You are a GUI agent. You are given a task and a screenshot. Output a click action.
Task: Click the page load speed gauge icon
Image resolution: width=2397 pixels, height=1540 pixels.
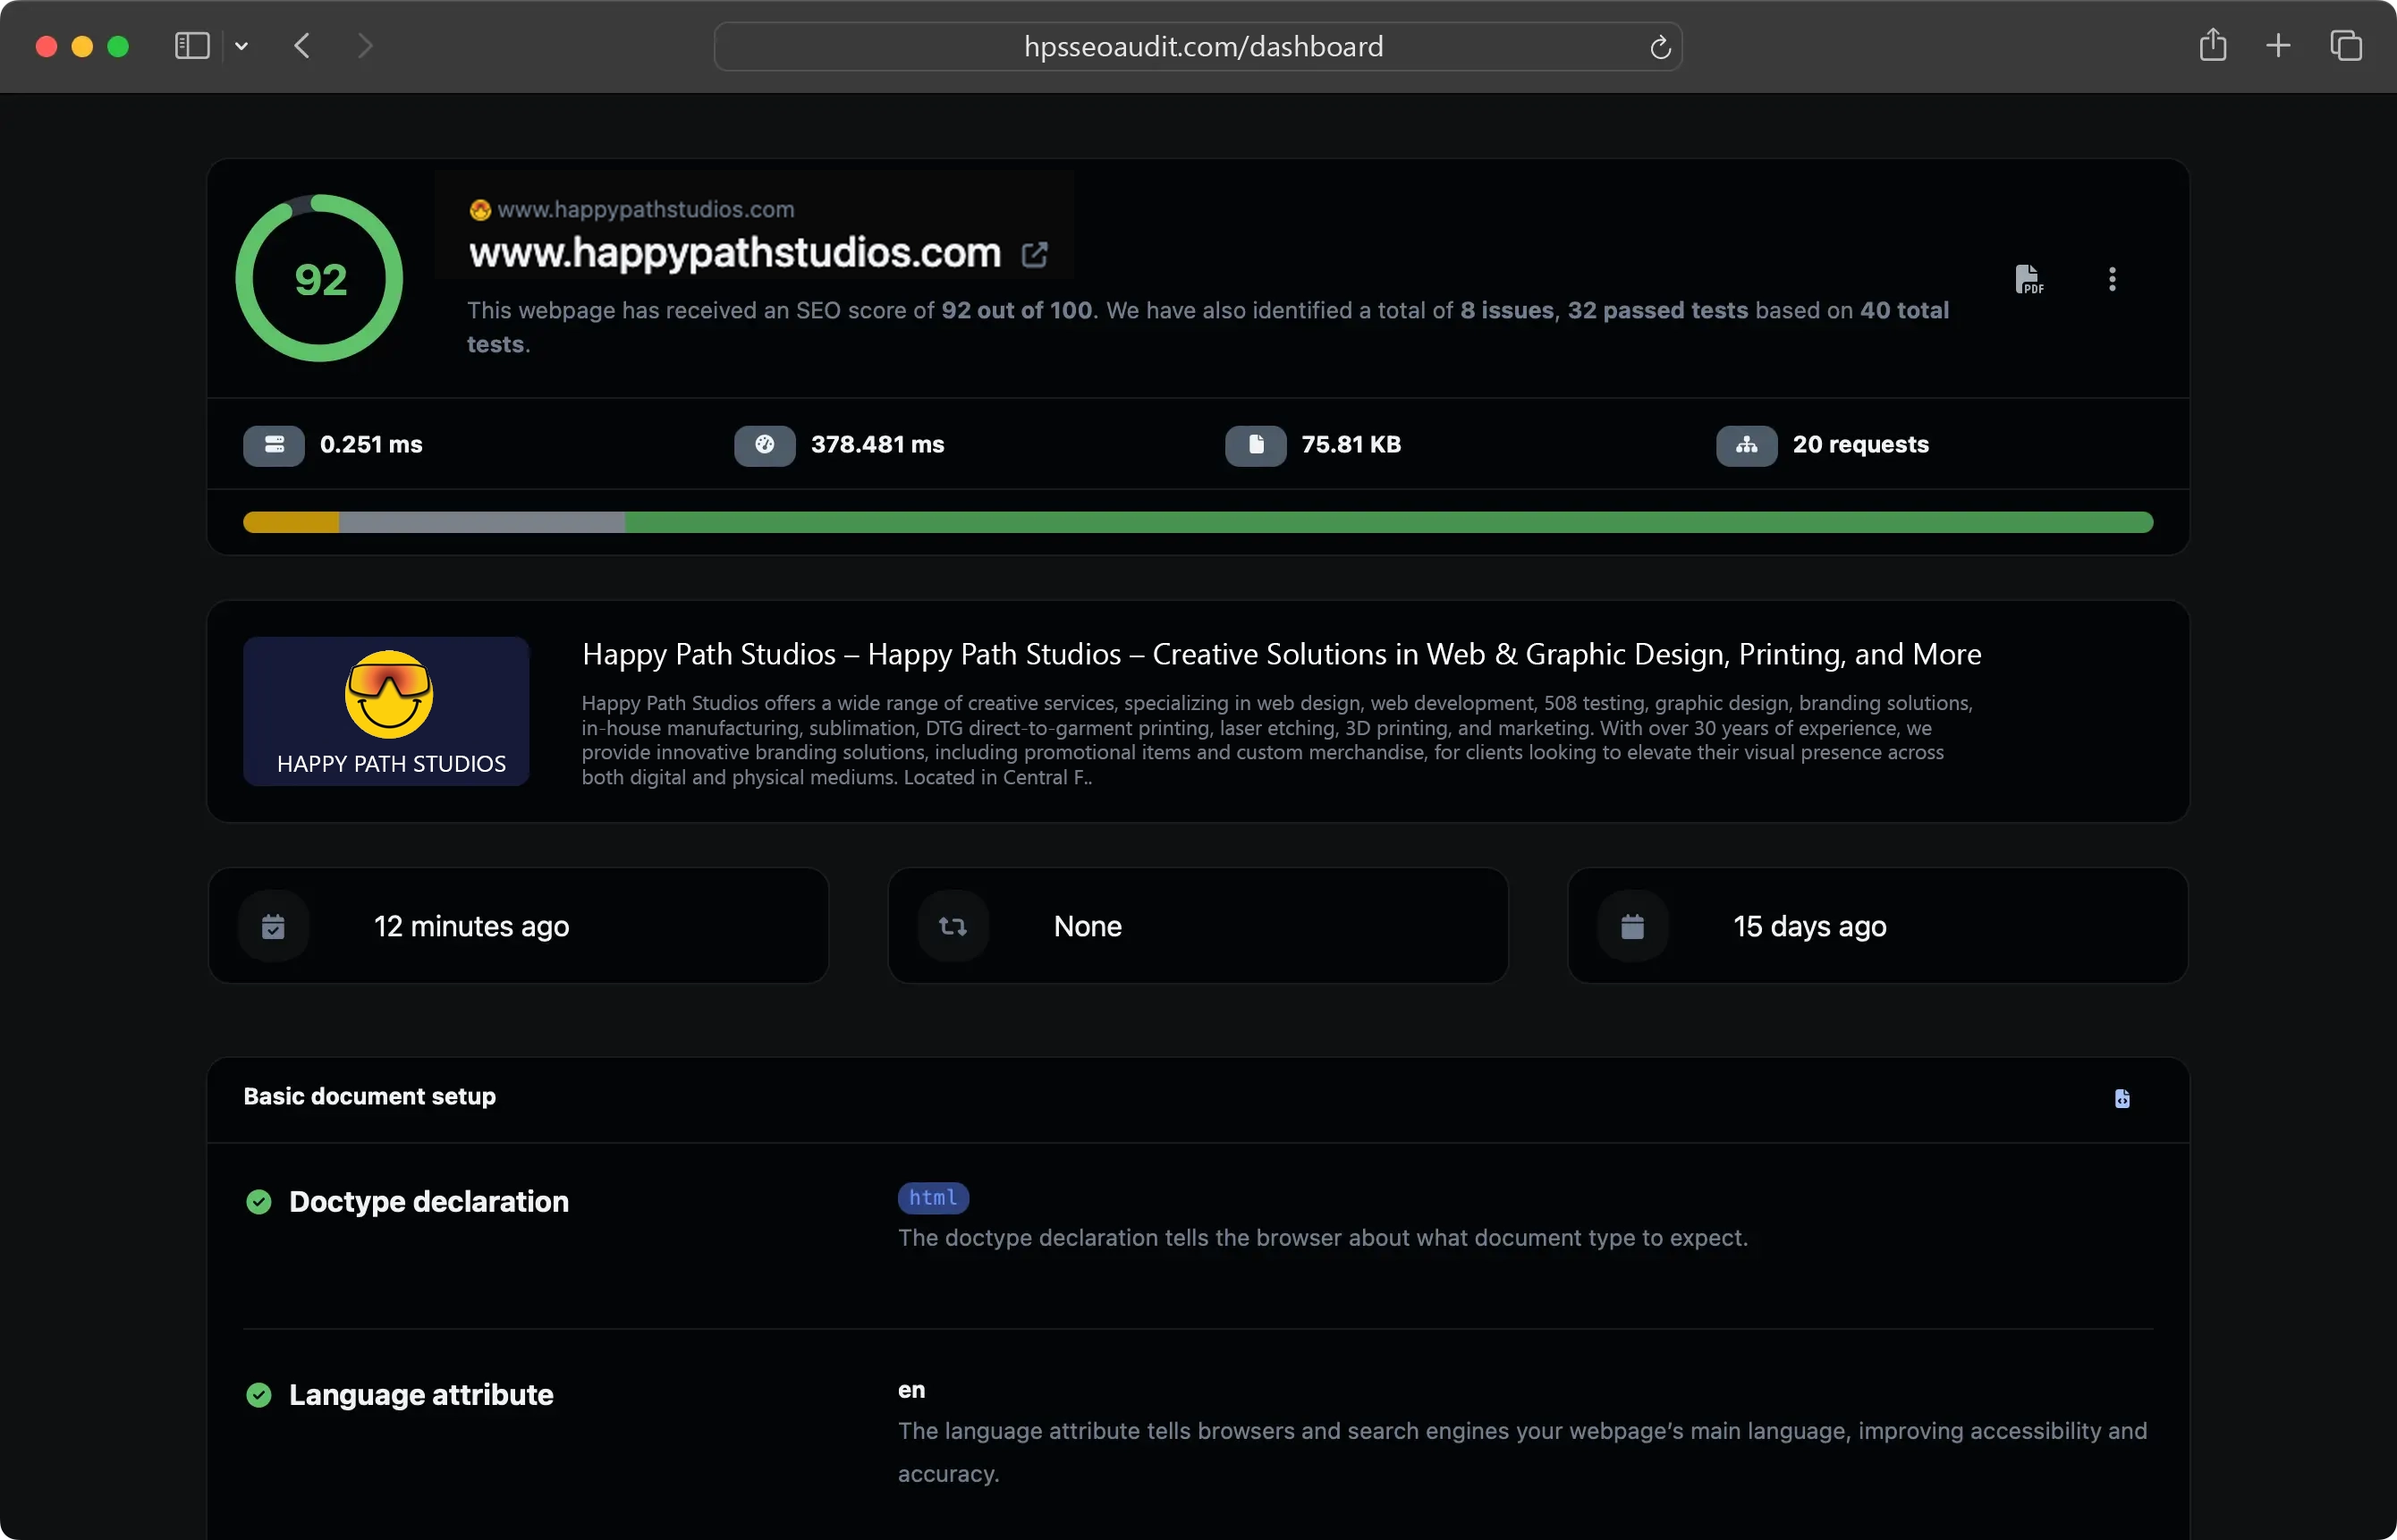click(765, 445)
